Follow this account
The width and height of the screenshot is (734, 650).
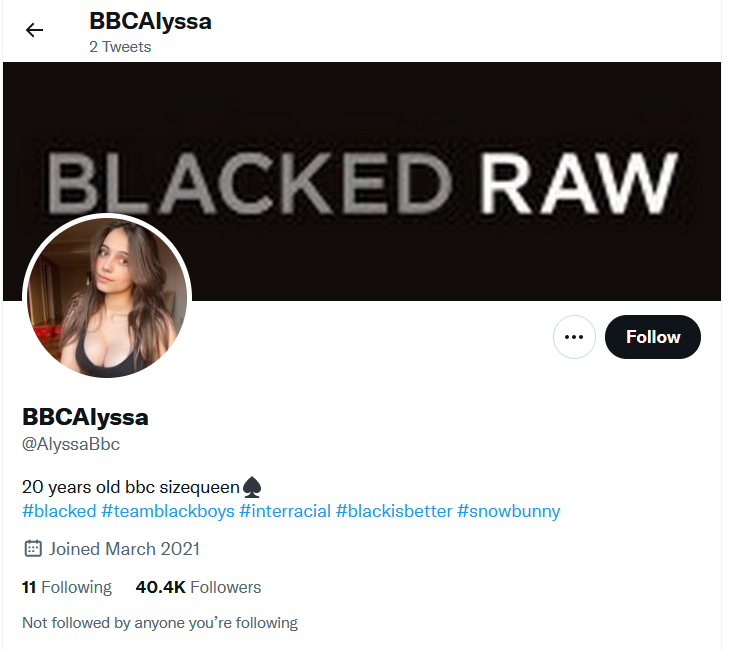coord(653,337)
